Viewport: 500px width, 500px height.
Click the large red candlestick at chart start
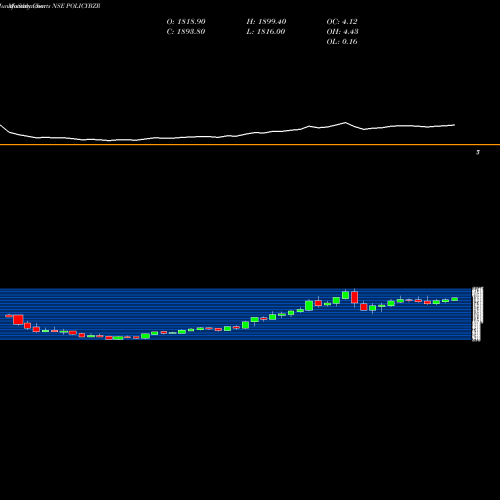[x=18, y=319]
